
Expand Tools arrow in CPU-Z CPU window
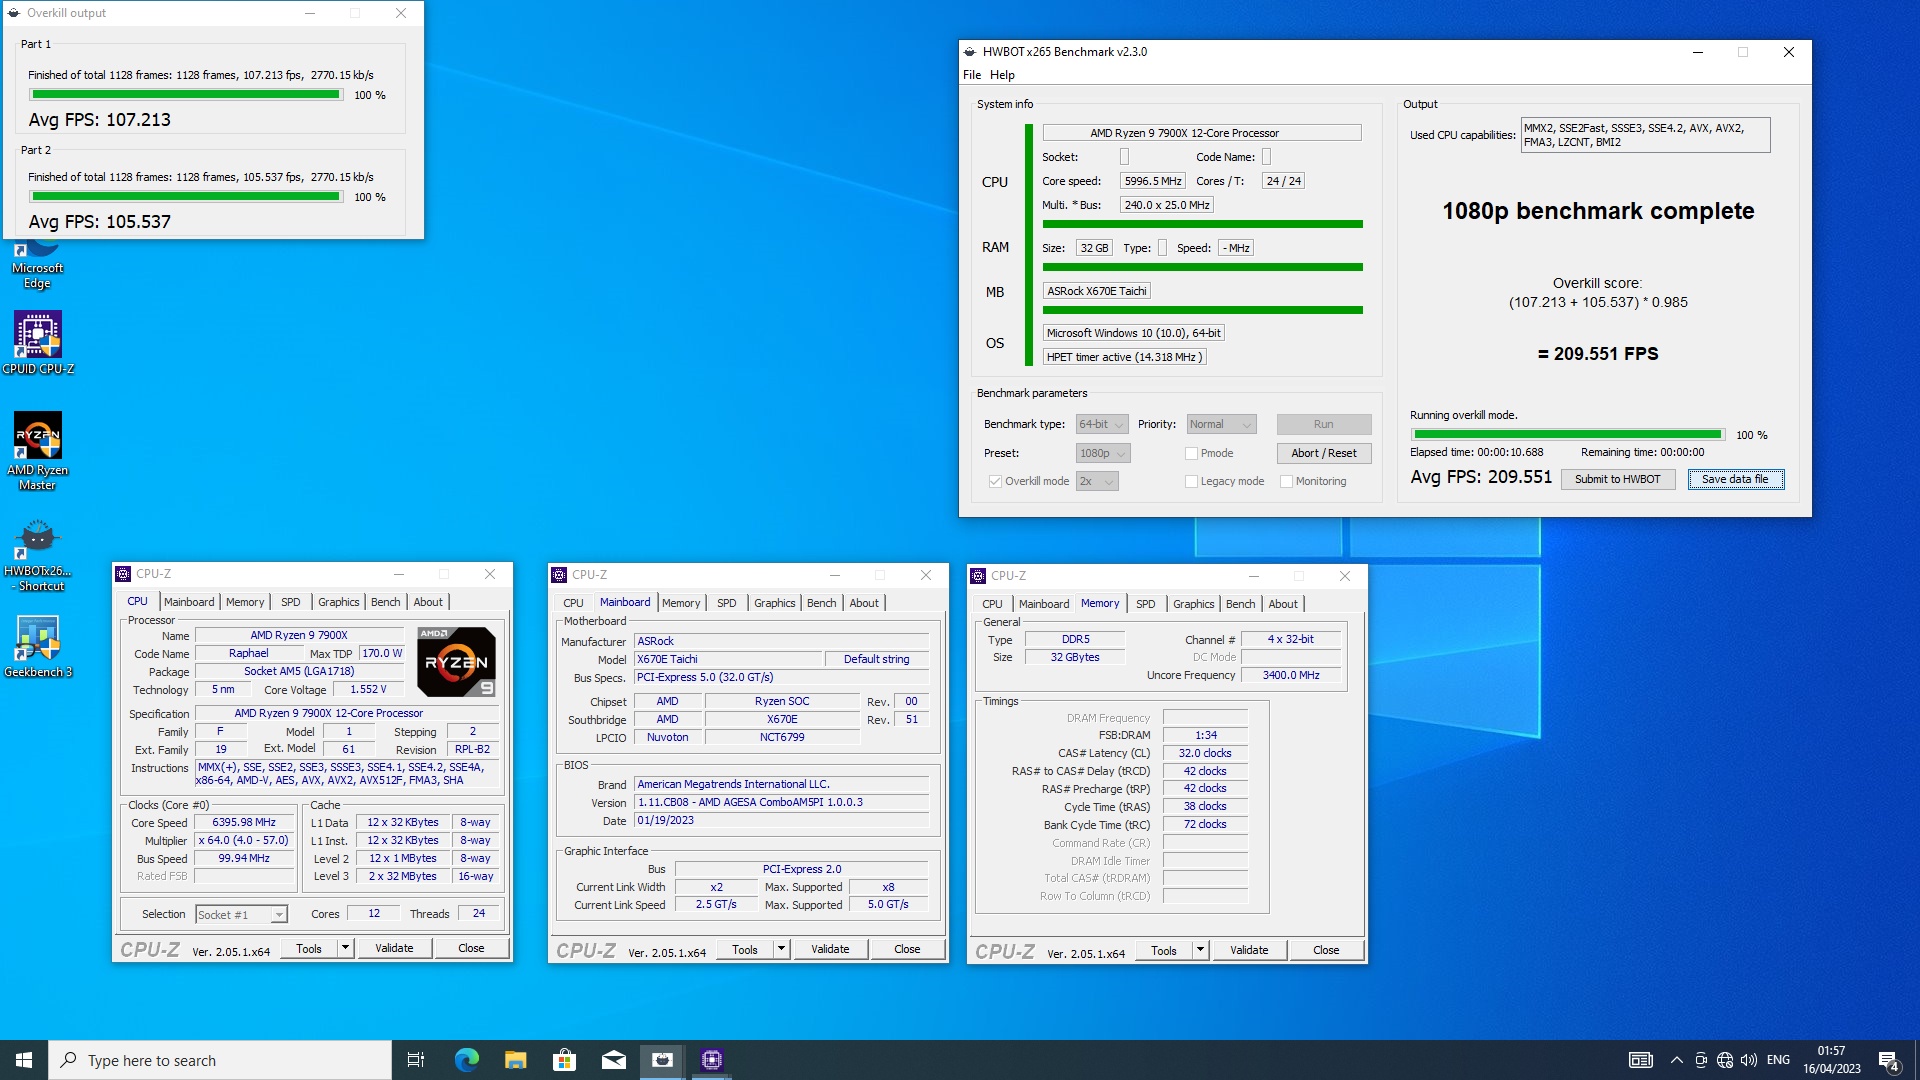[x=345, y=948]
